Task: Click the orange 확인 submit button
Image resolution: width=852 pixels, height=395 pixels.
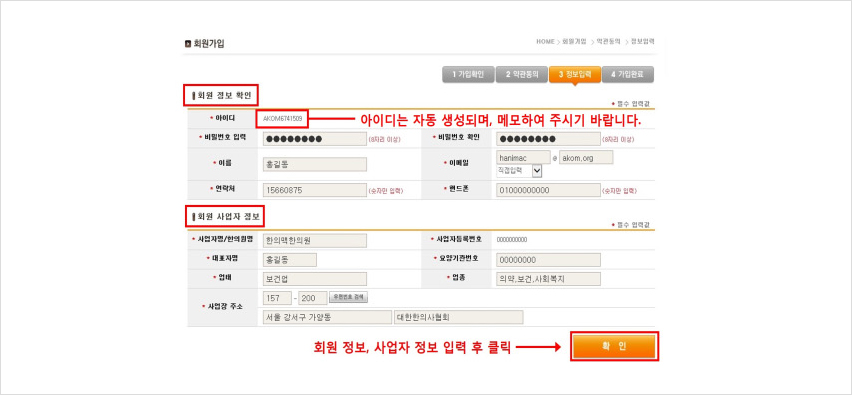Action: pos(615,346)
